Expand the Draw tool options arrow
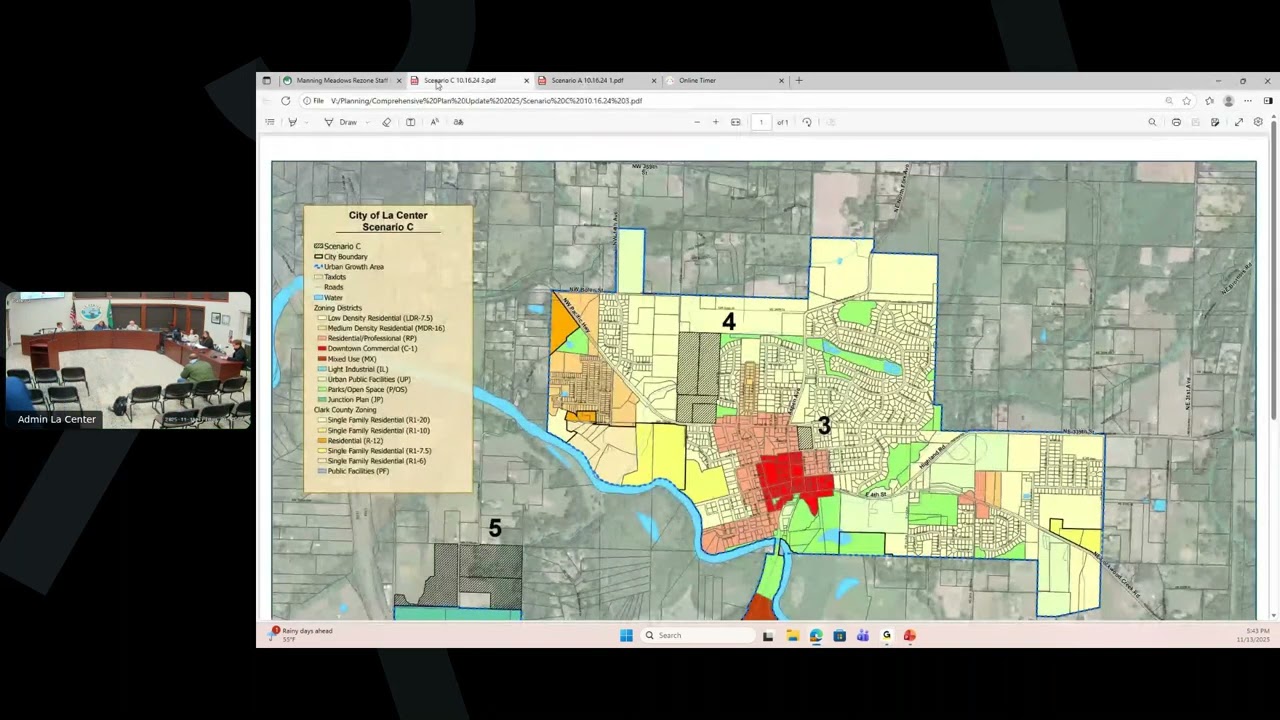This screenshot has width=1280, height=720. [x=367, y=122]
